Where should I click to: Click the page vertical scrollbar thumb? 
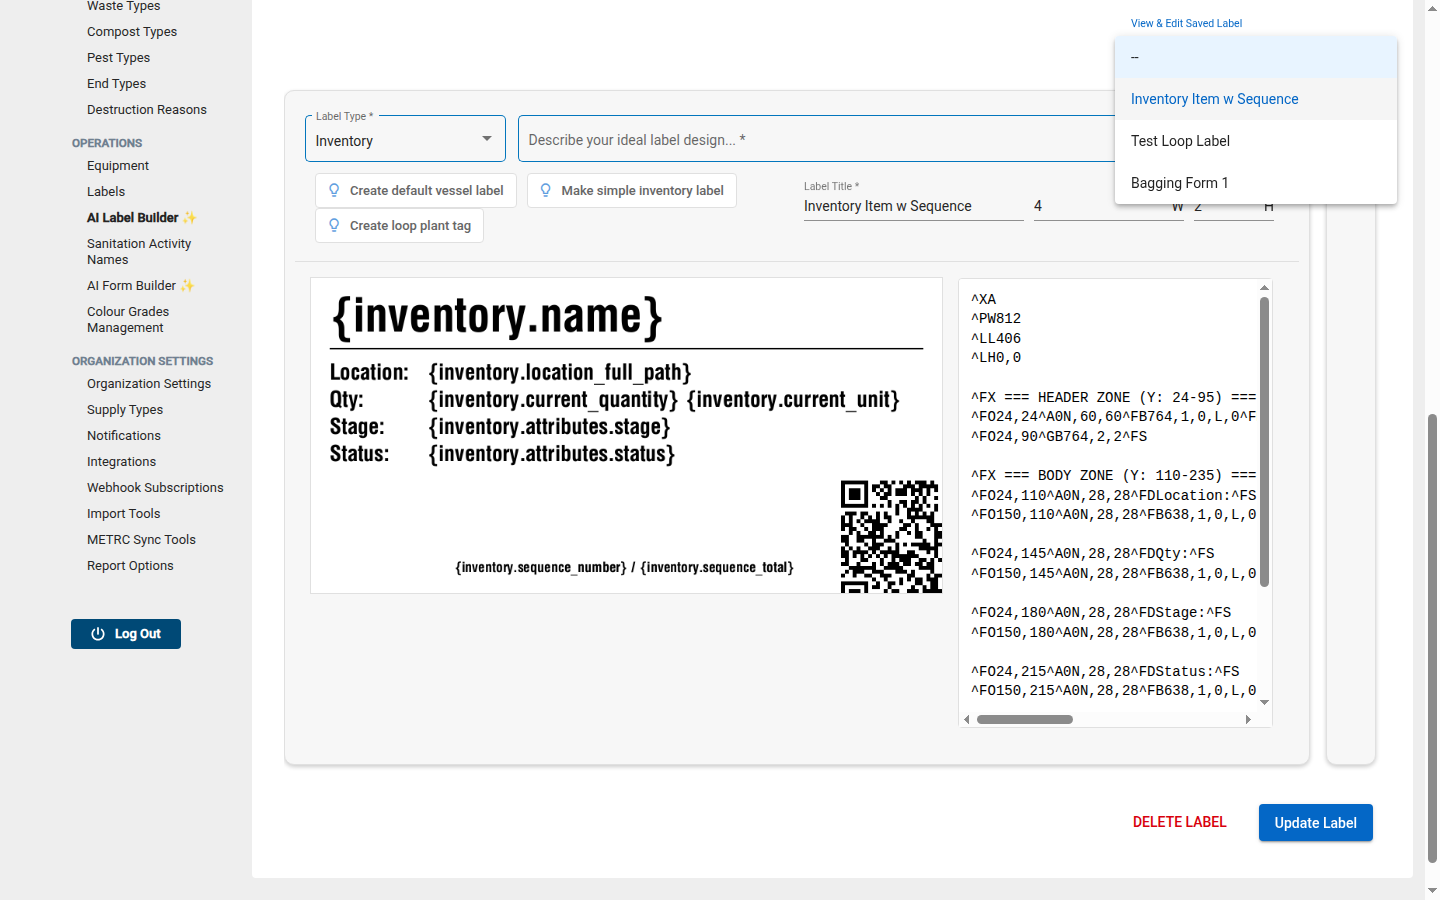[x=1433, y=637]
